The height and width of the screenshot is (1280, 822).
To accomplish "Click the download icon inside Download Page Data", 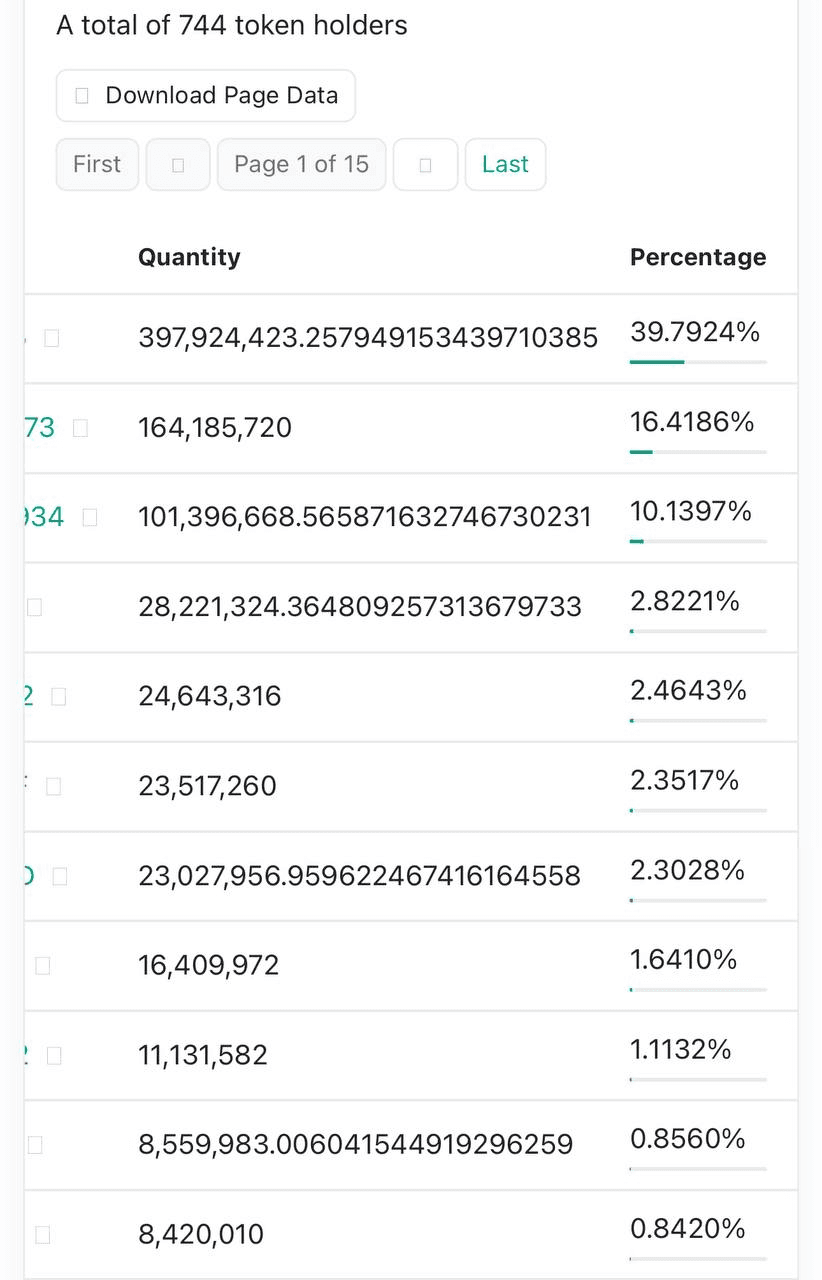I will pos(82,96).
